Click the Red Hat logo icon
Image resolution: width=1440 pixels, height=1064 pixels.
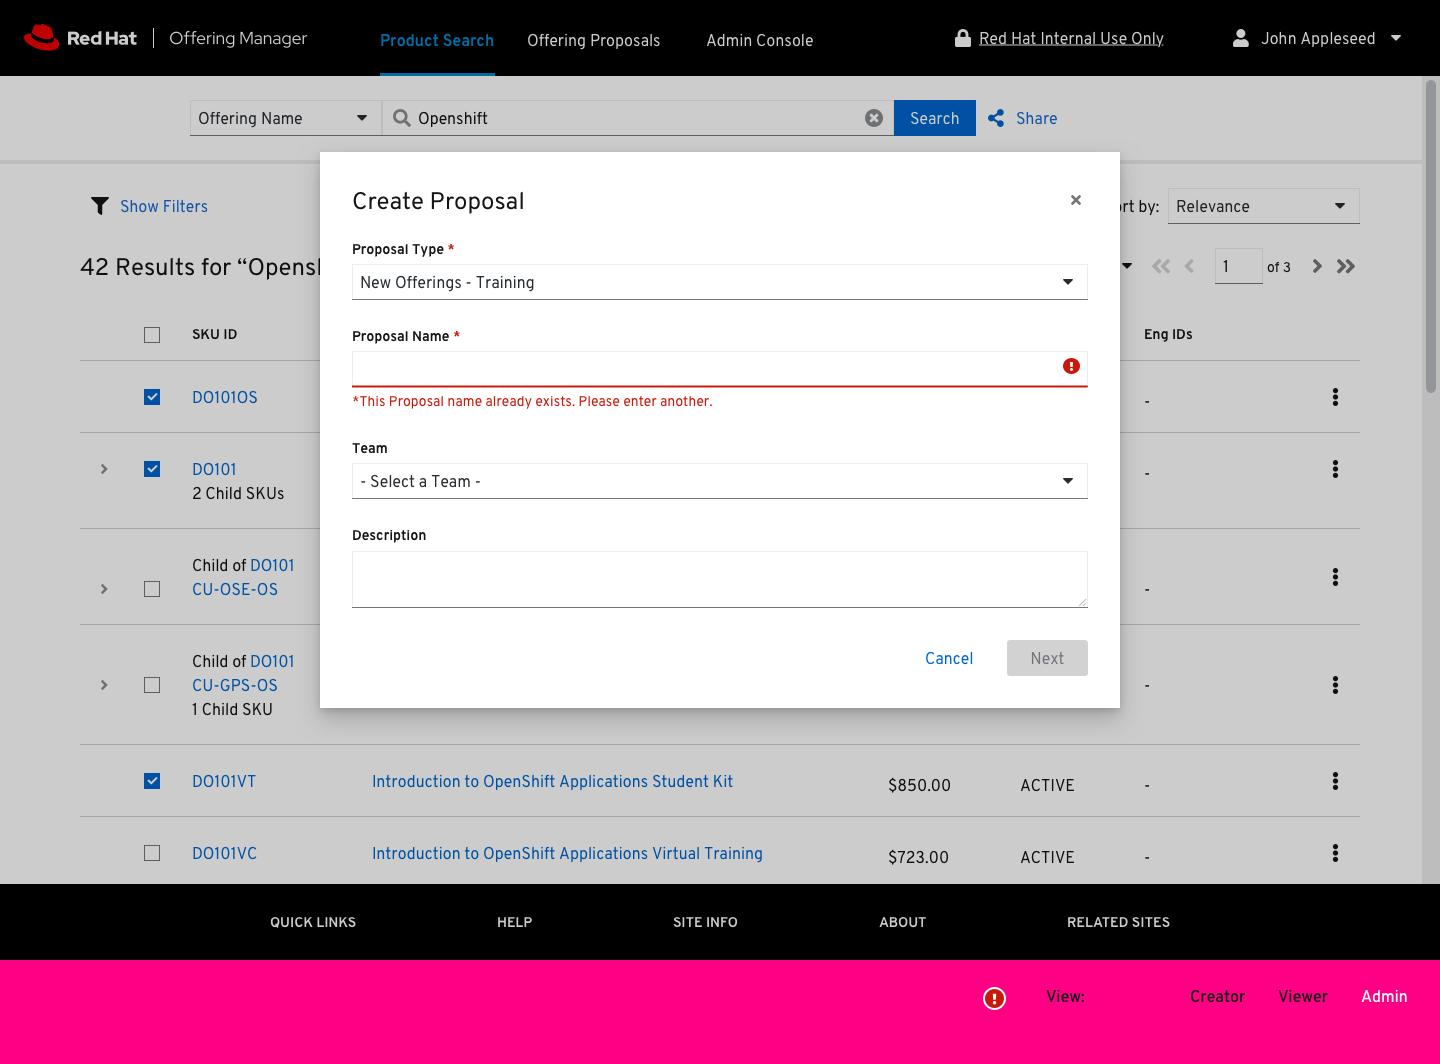pos(41,38)
